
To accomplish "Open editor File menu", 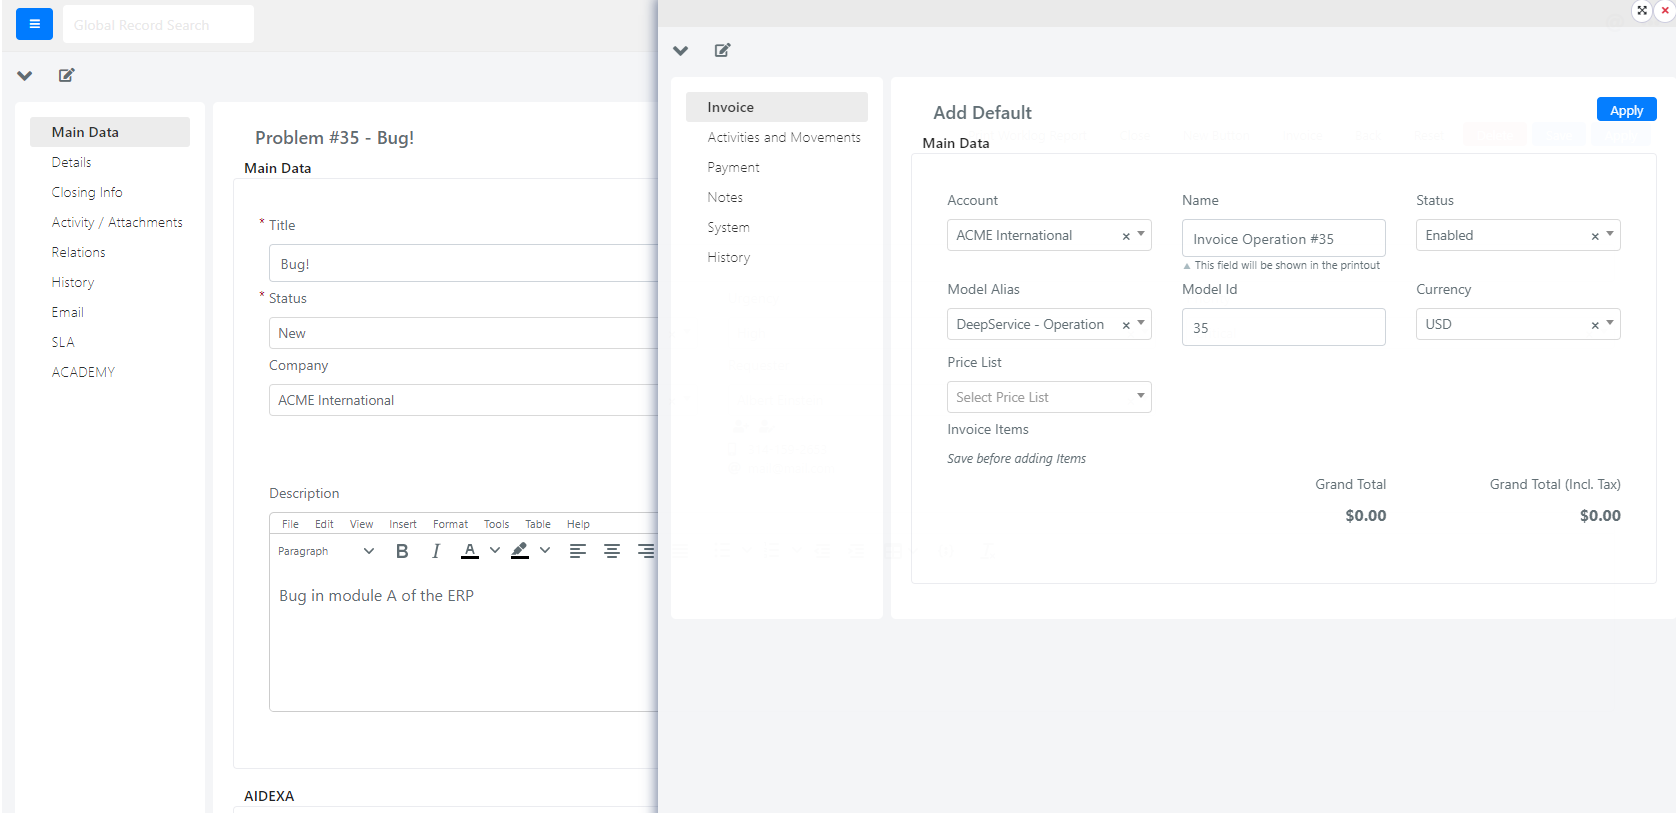I will point(290,524).
